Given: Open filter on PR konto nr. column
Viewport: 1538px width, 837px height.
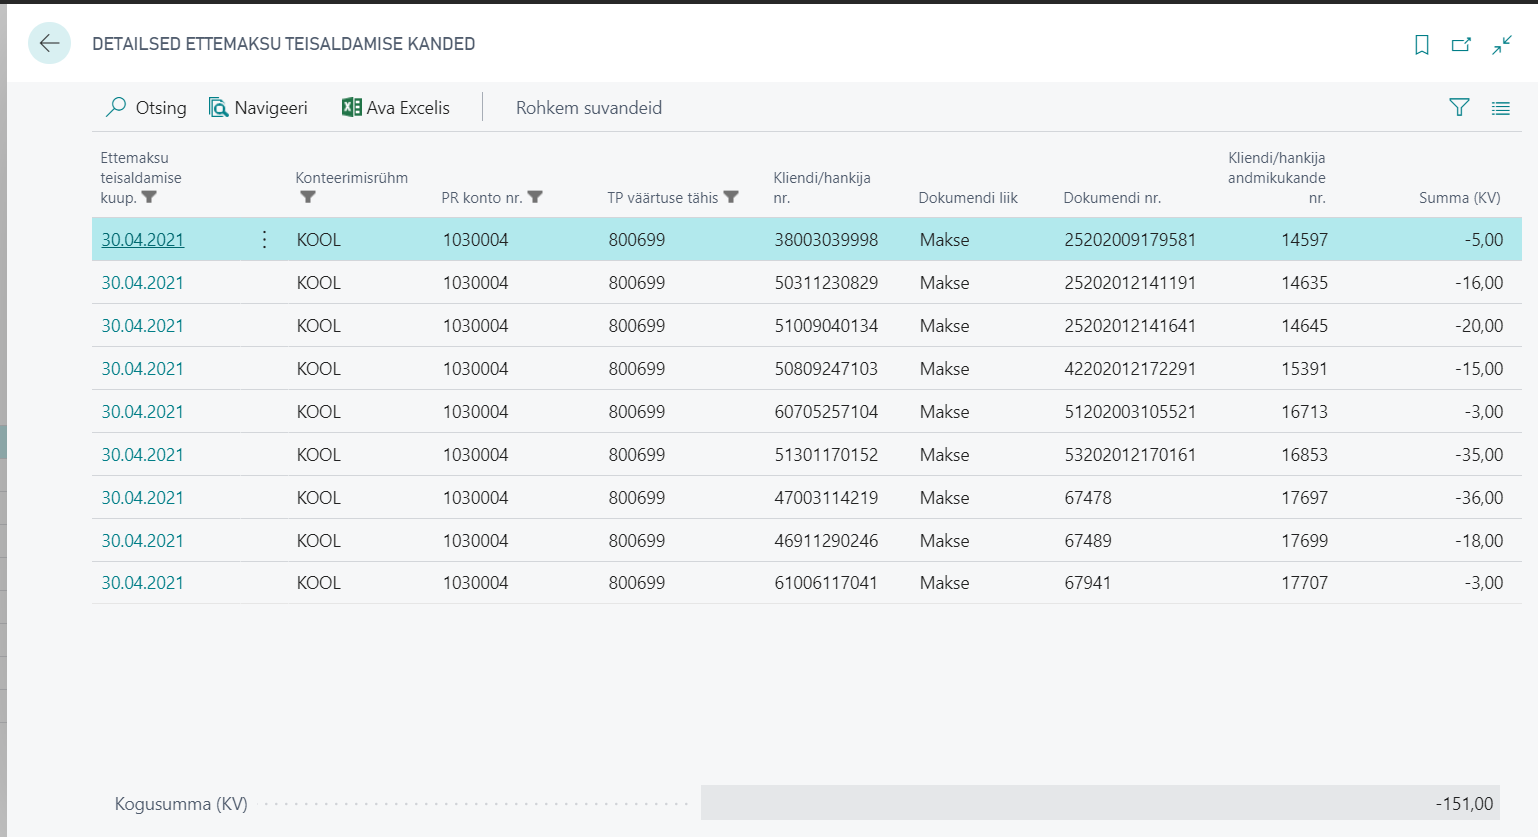Looking at the screenshot, I should click(x=535, y=197).
